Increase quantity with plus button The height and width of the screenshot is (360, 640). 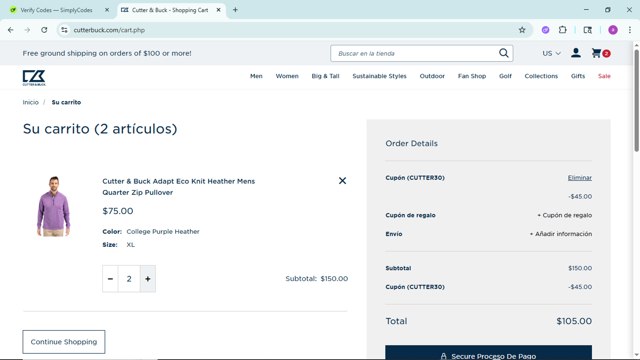(x=148, y=279)
